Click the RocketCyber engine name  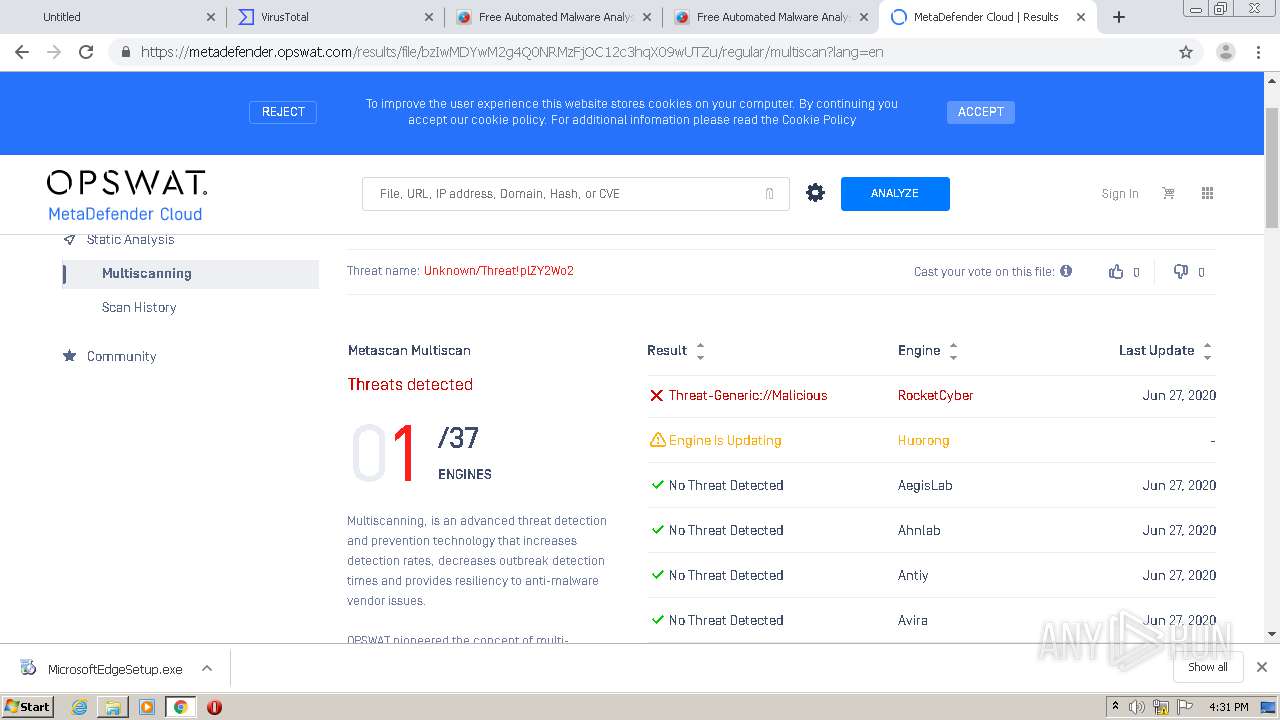936,395
